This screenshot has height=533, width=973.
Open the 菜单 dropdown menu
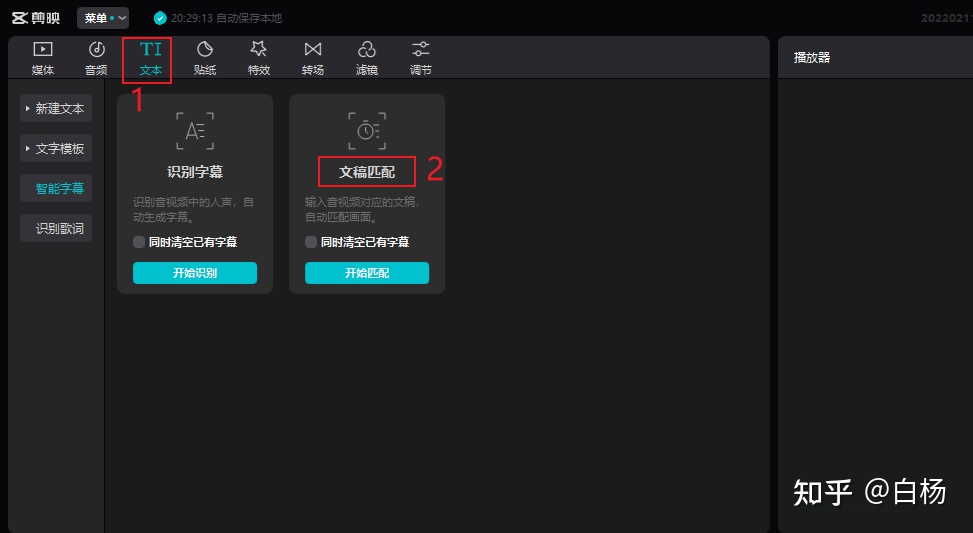[102, 18]
